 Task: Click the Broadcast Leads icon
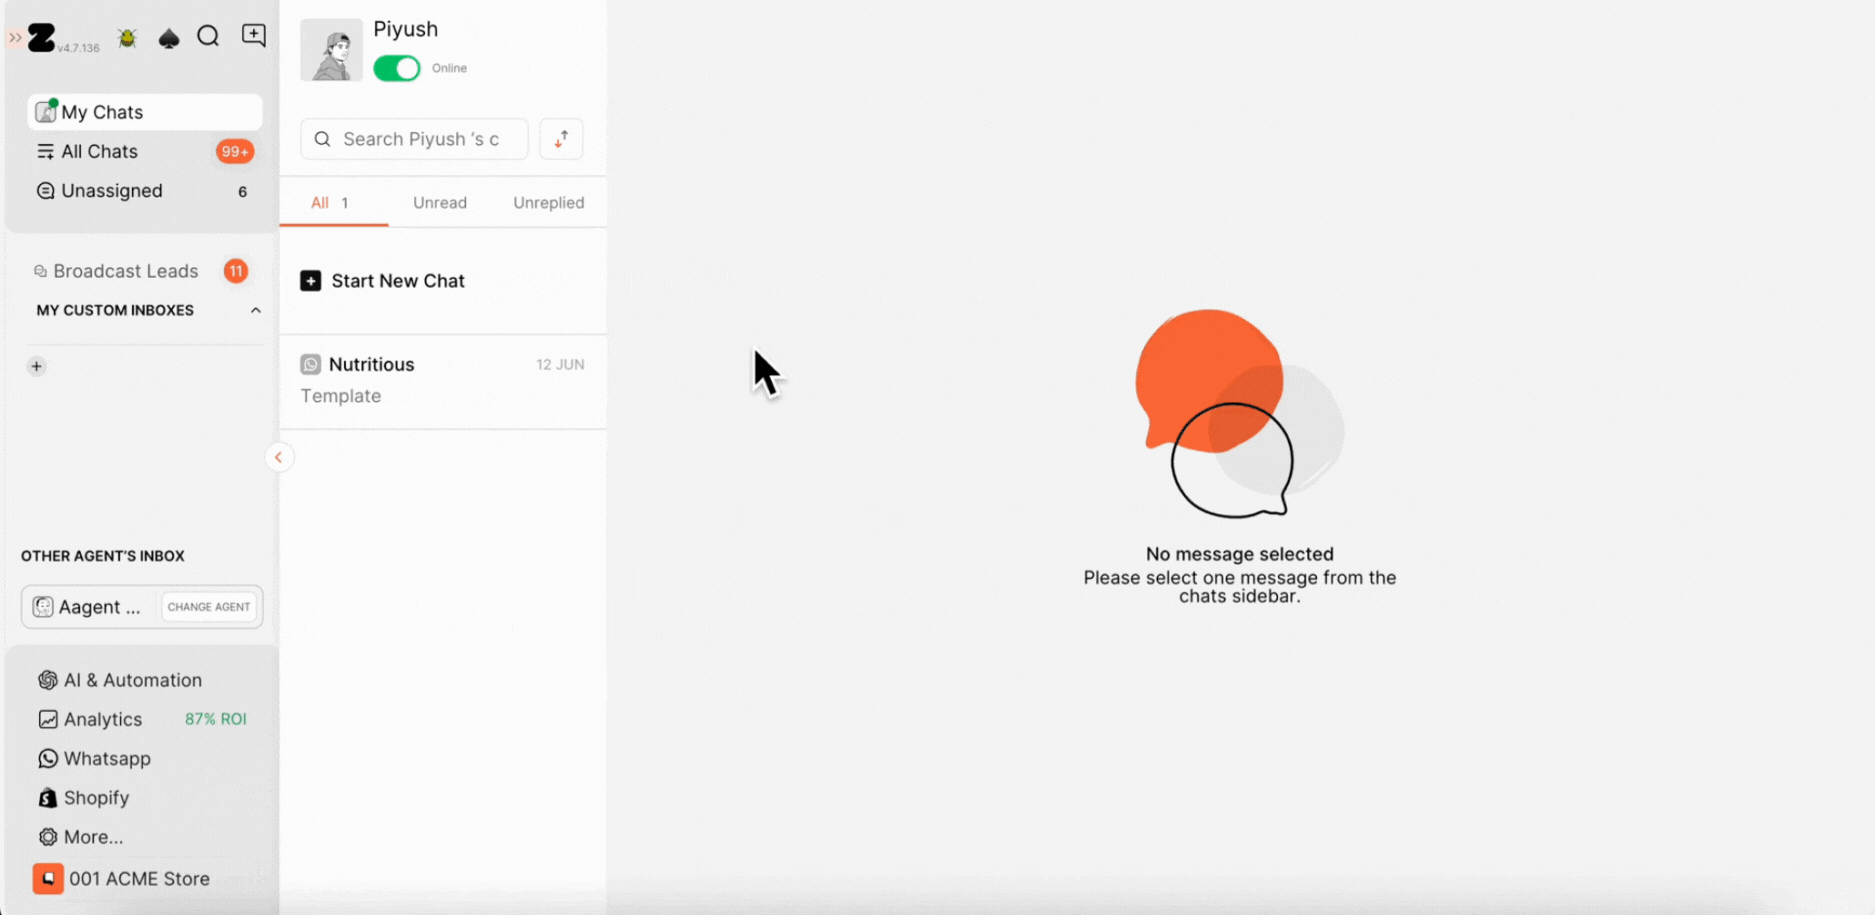(40, 271)
